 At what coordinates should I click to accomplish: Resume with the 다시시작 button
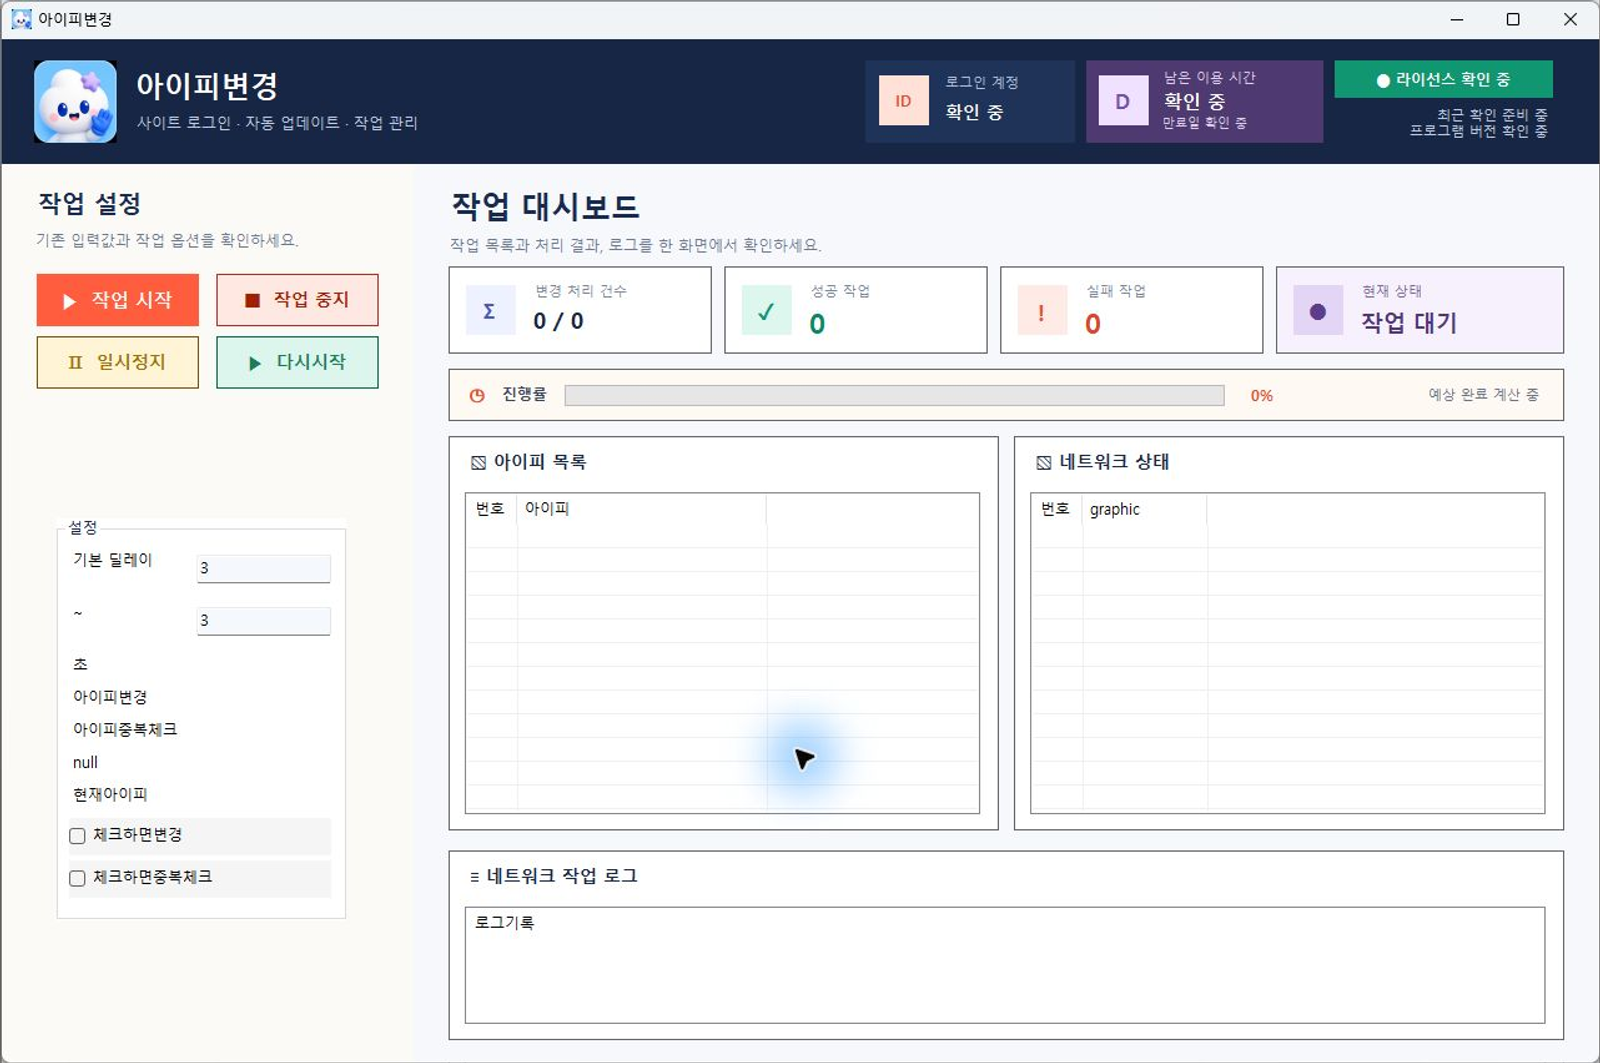[x=297, y=362]
